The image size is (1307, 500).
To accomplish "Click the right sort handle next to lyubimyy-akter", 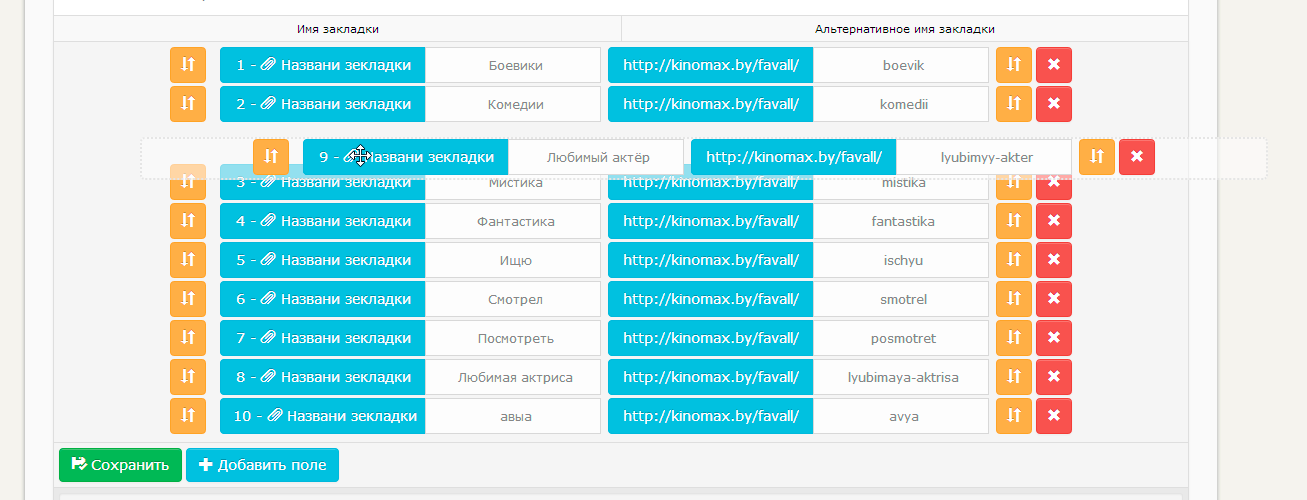I will [1096, 157].
